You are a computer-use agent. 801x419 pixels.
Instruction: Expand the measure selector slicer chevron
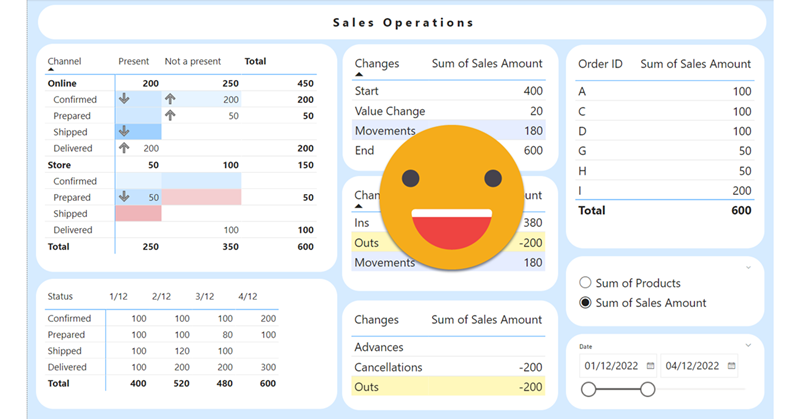tap(749, 268)
